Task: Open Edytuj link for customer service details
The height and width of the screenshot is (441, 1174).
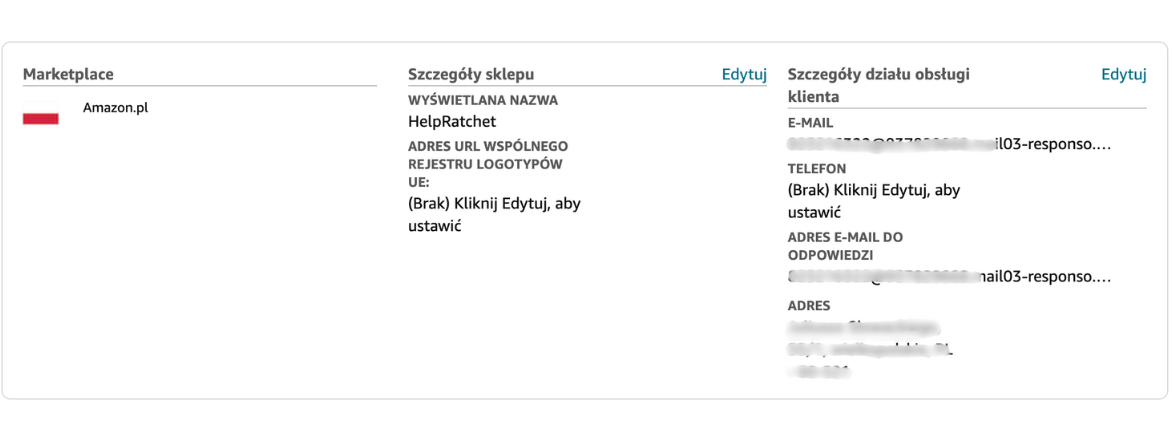Action: [1123, 75]
